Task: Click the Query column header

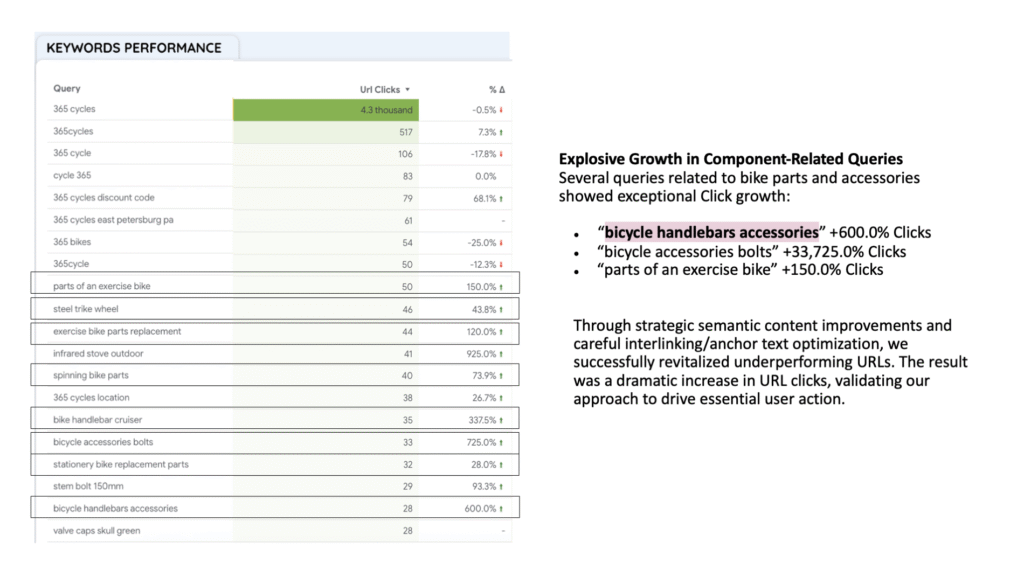Action: [66, 88]
